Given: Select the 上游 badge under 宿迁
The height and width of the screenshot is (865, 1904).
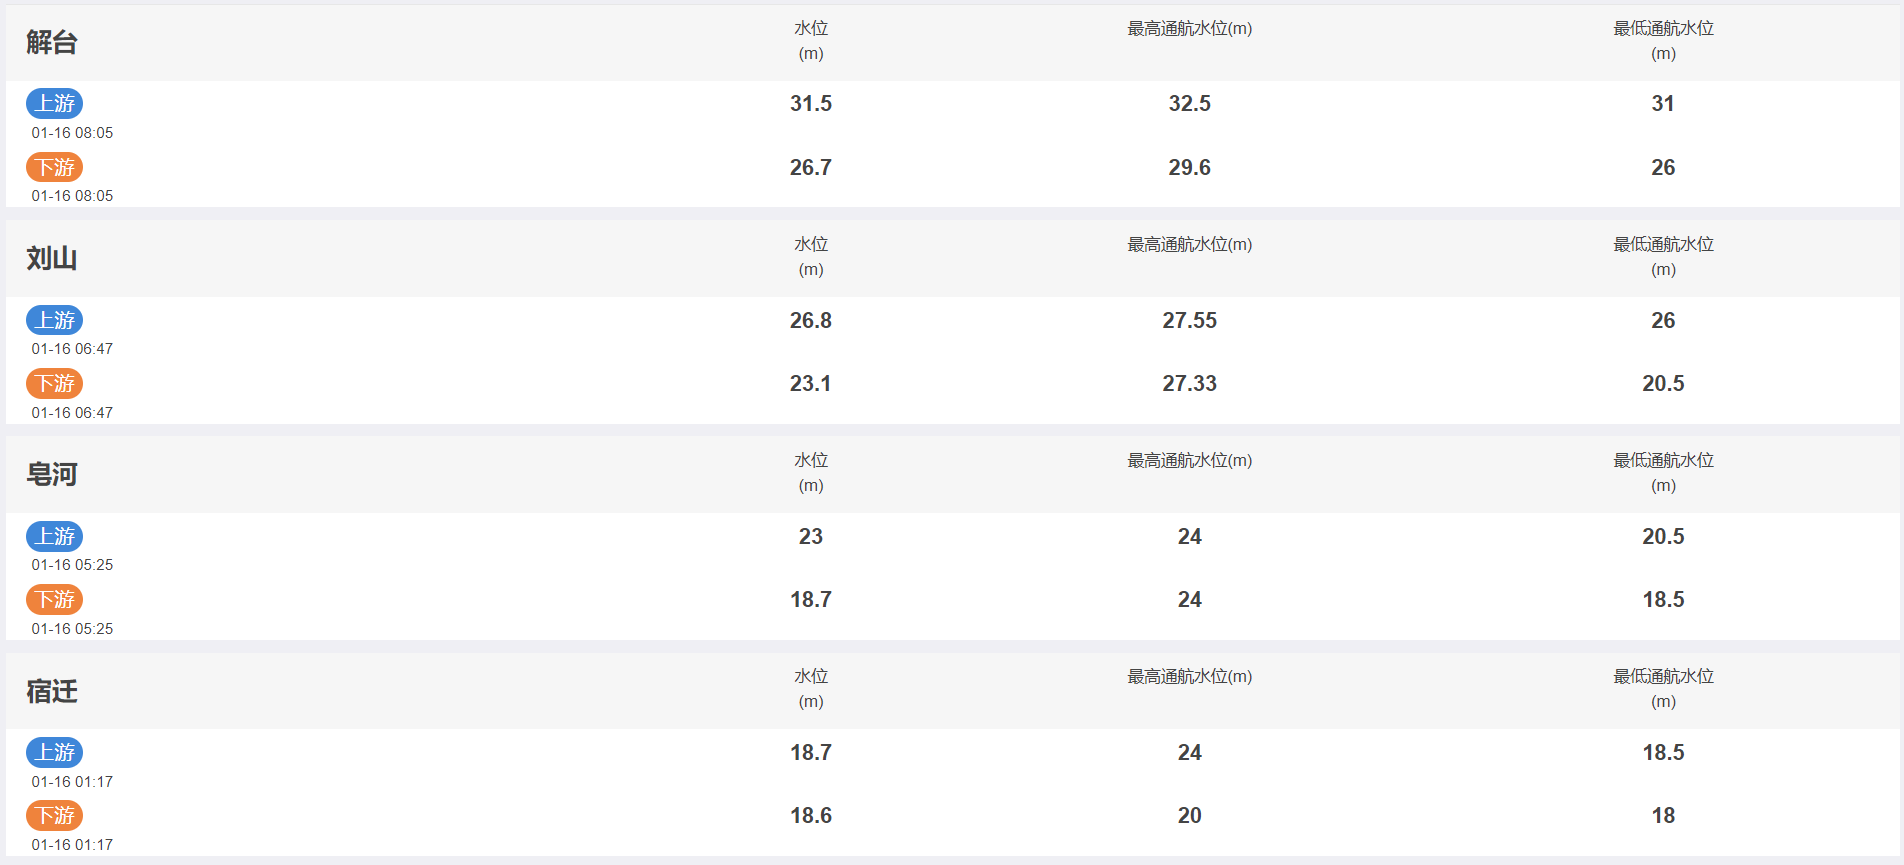Looking at the screenshot, I should pyautogui.click(x=55, y=752).
